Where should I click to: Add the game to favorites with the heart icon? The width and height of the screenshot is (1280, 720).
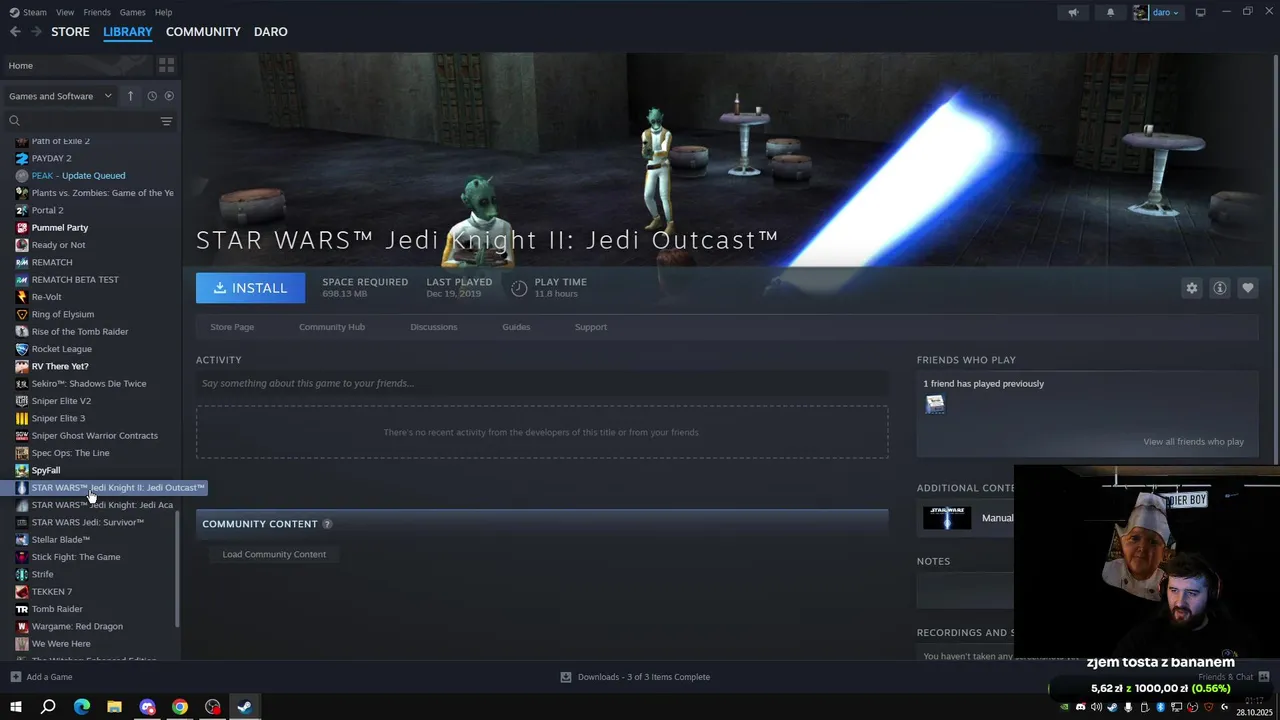click(1247, 288)
